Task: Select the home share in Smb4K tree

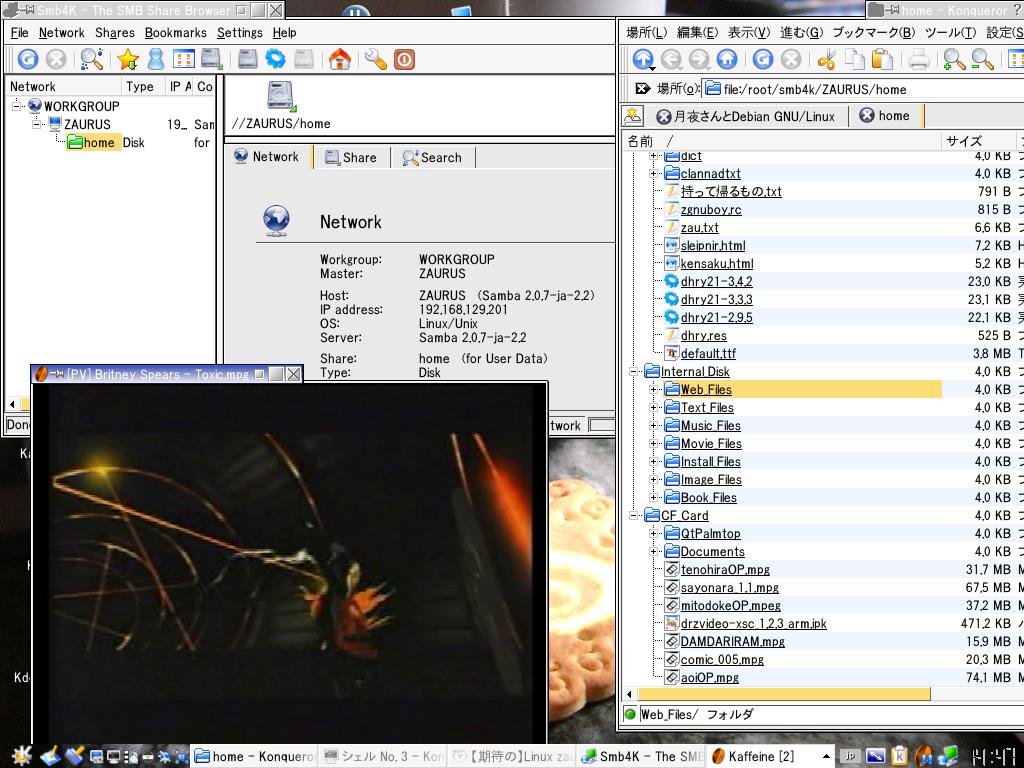Action: coord(94,142)
